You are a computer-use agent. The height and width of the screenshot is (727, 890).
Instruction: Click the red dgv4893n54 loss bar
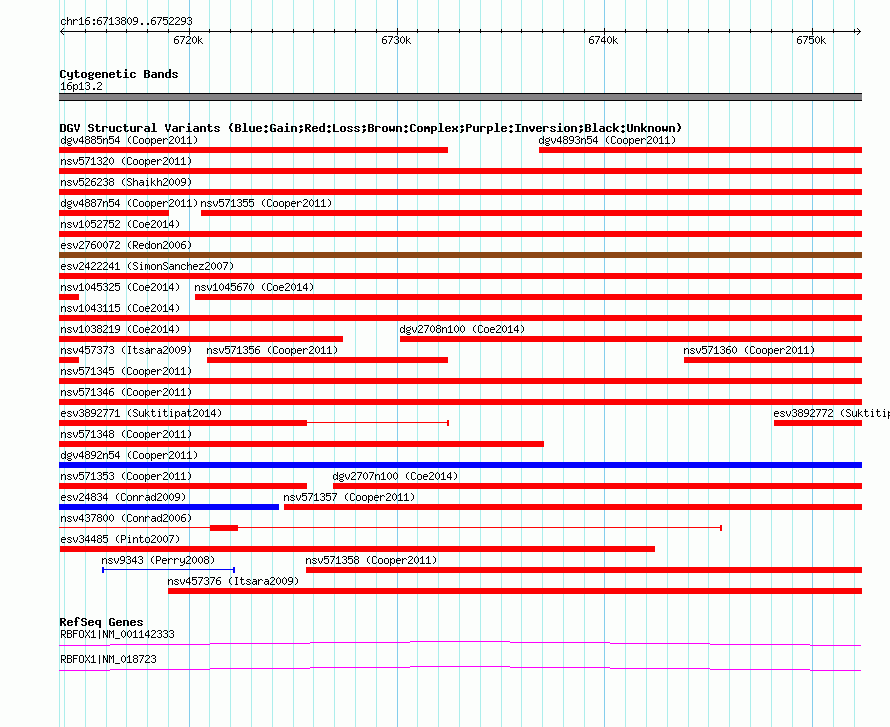tap(700, 150)
